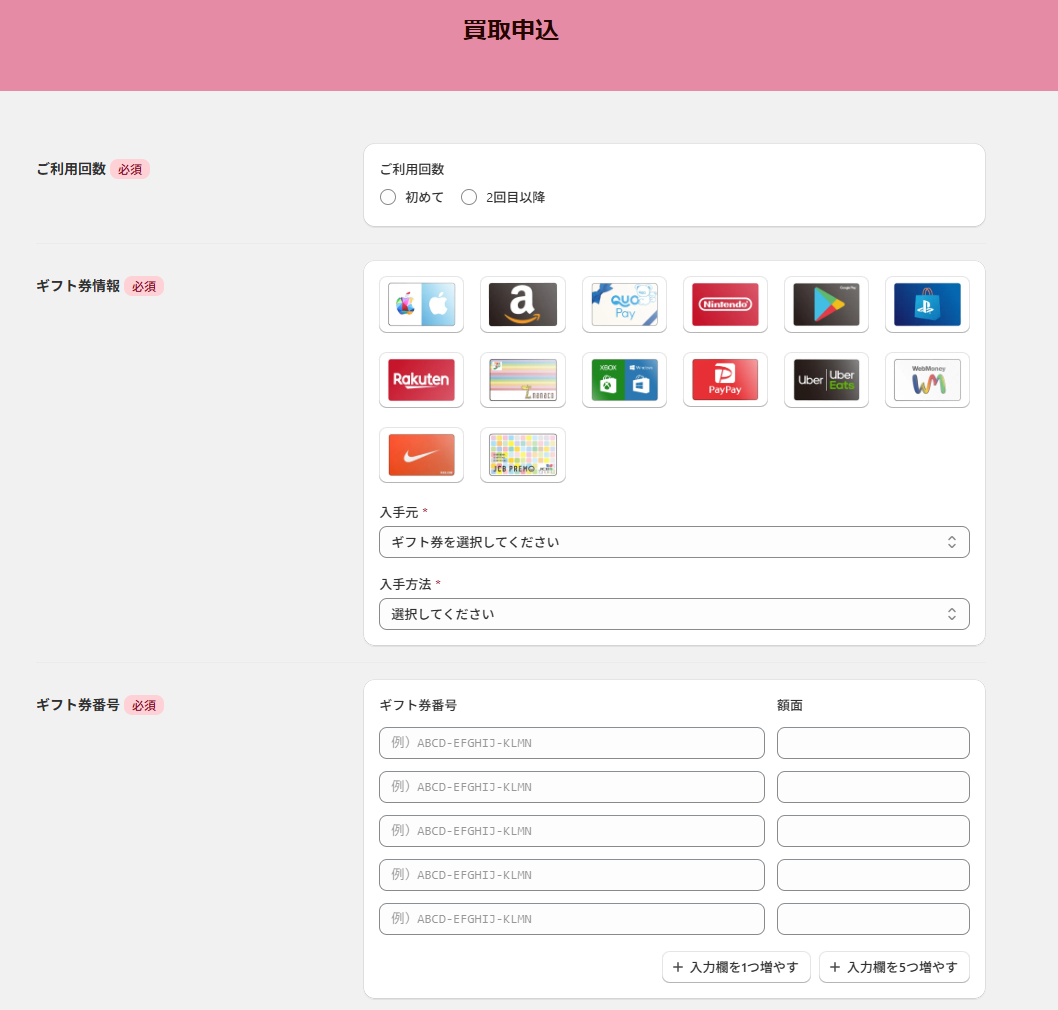Click the 買取申込 page heading

coord(511,30)
